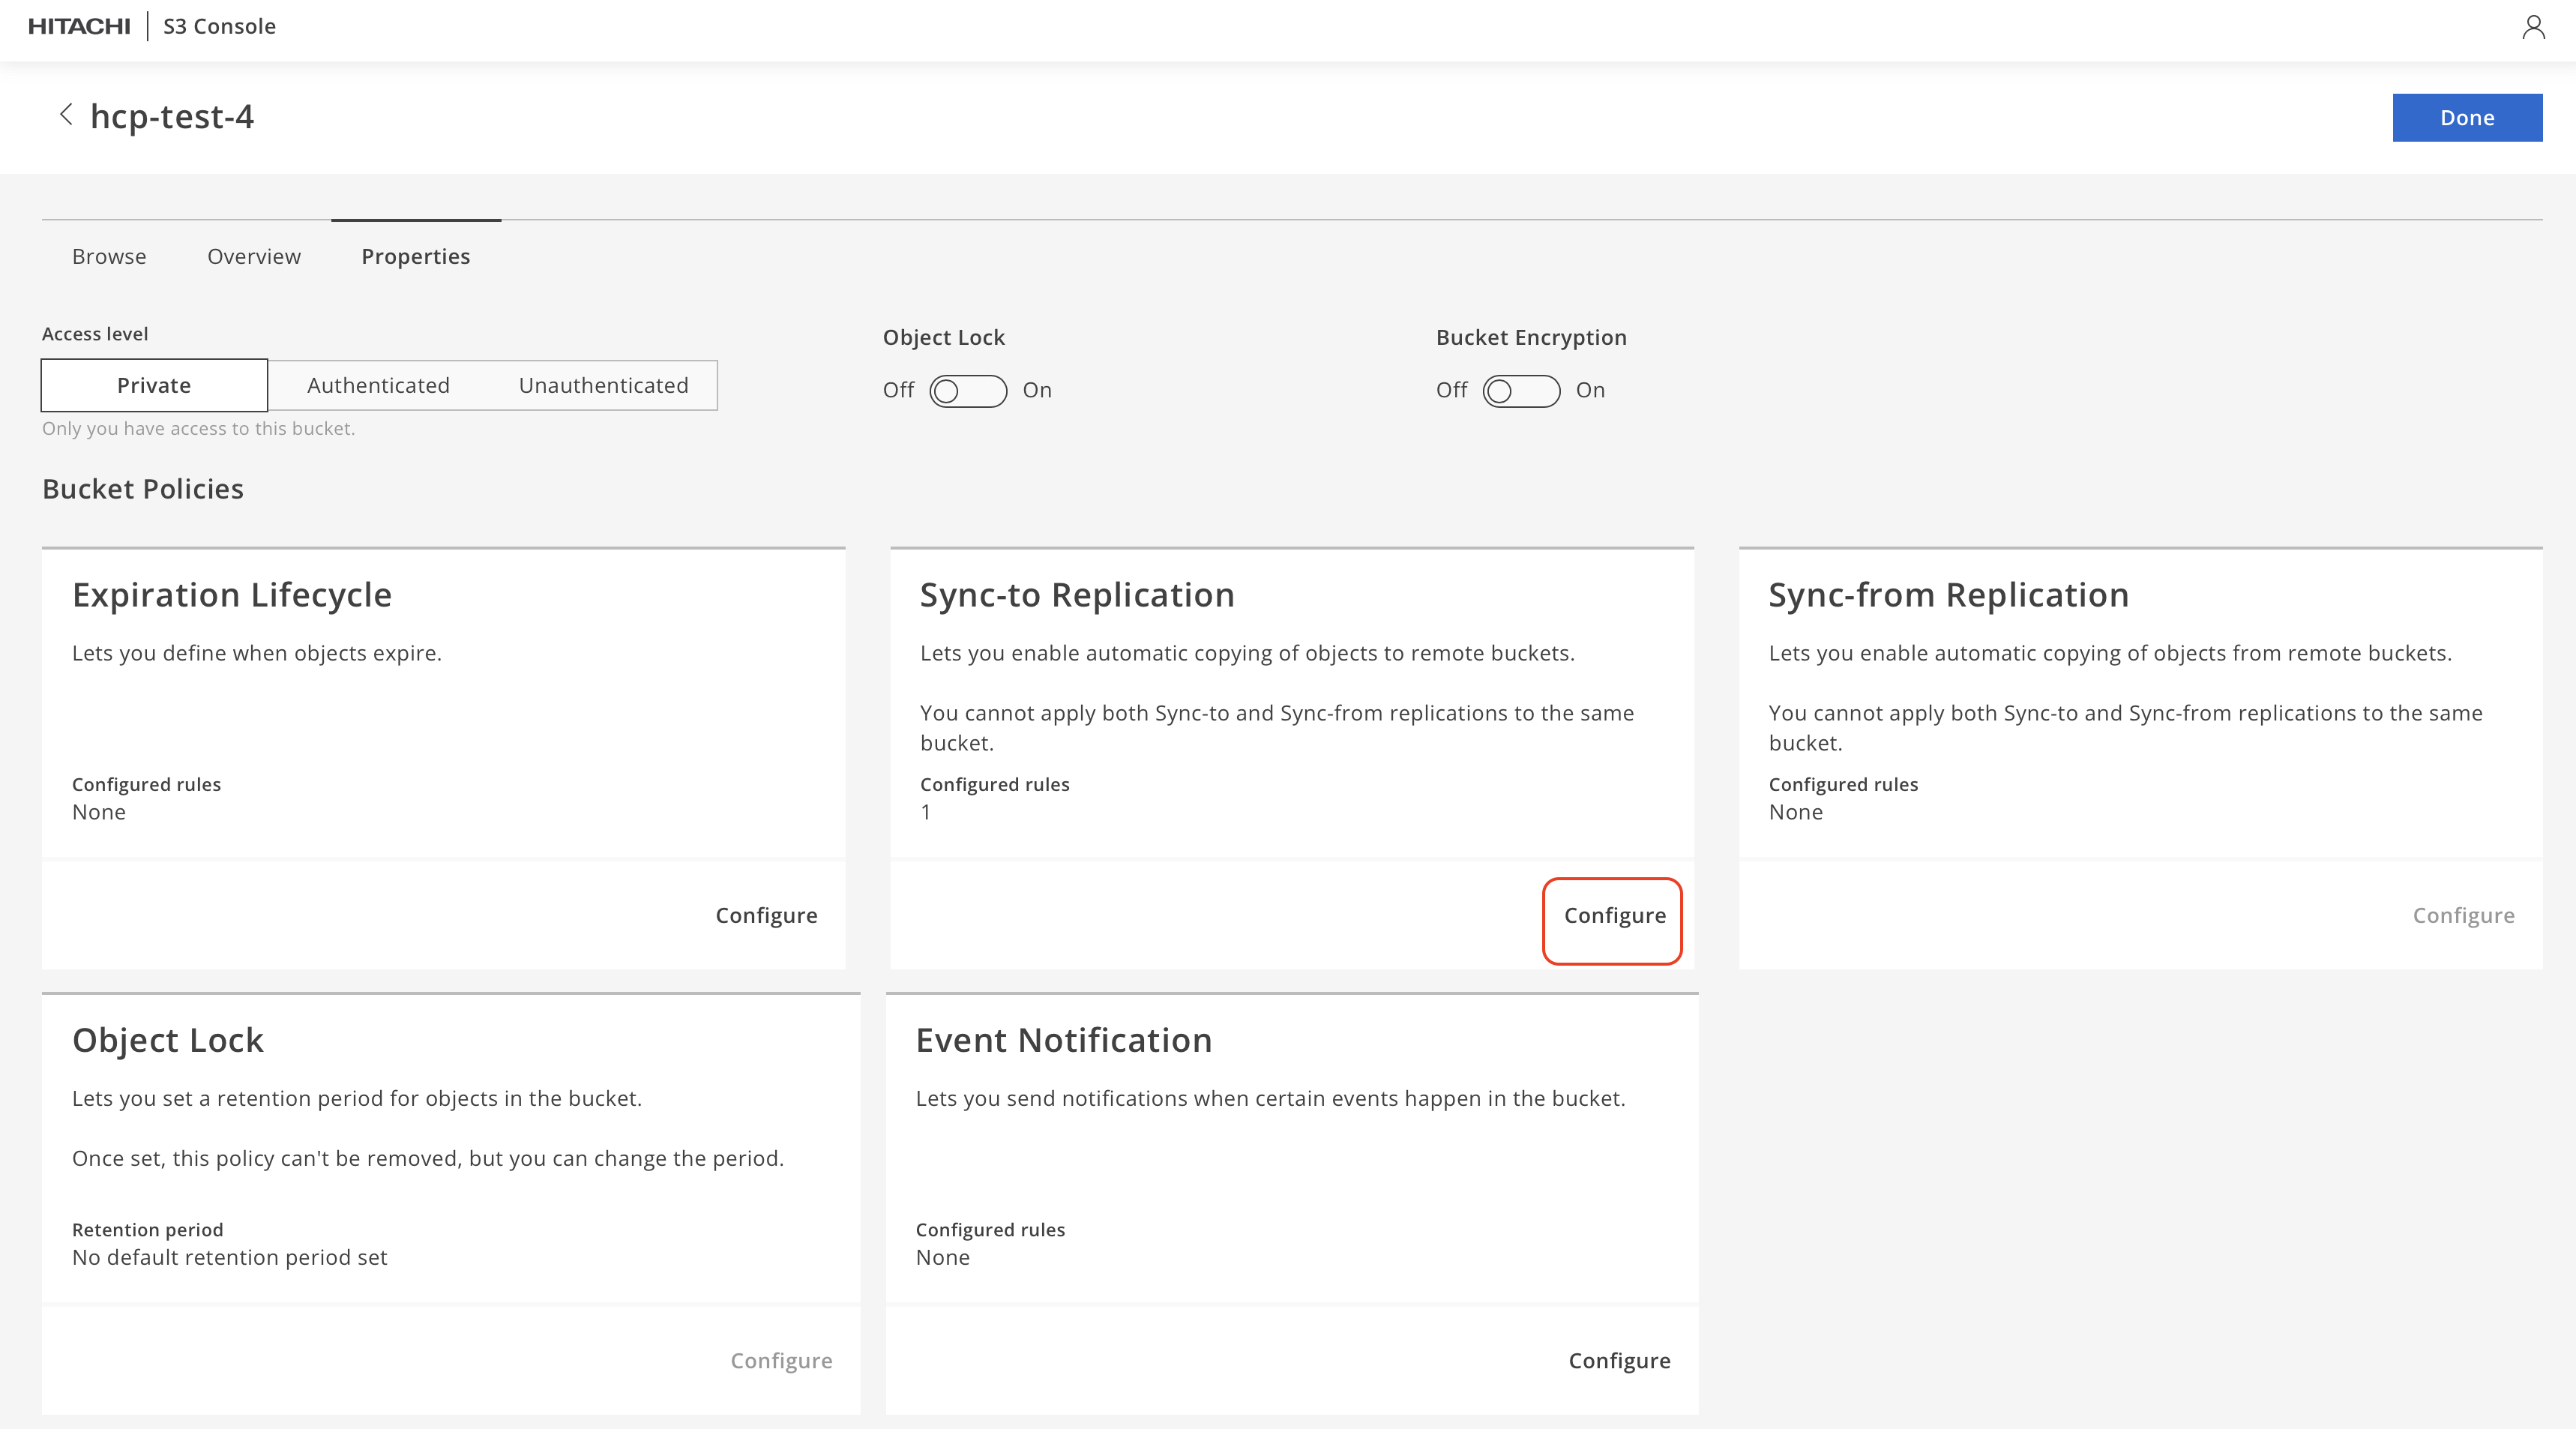
Task: Click the Properties tab
Action: pyautogui.click(x=415, y=255)
